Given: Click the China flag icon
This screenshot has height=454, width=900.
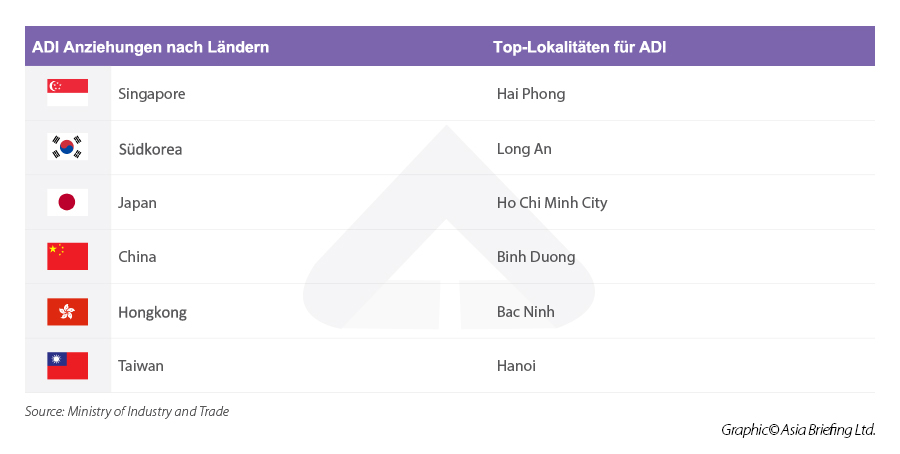Looking at the screenshot, I should [x=67, y=256].
